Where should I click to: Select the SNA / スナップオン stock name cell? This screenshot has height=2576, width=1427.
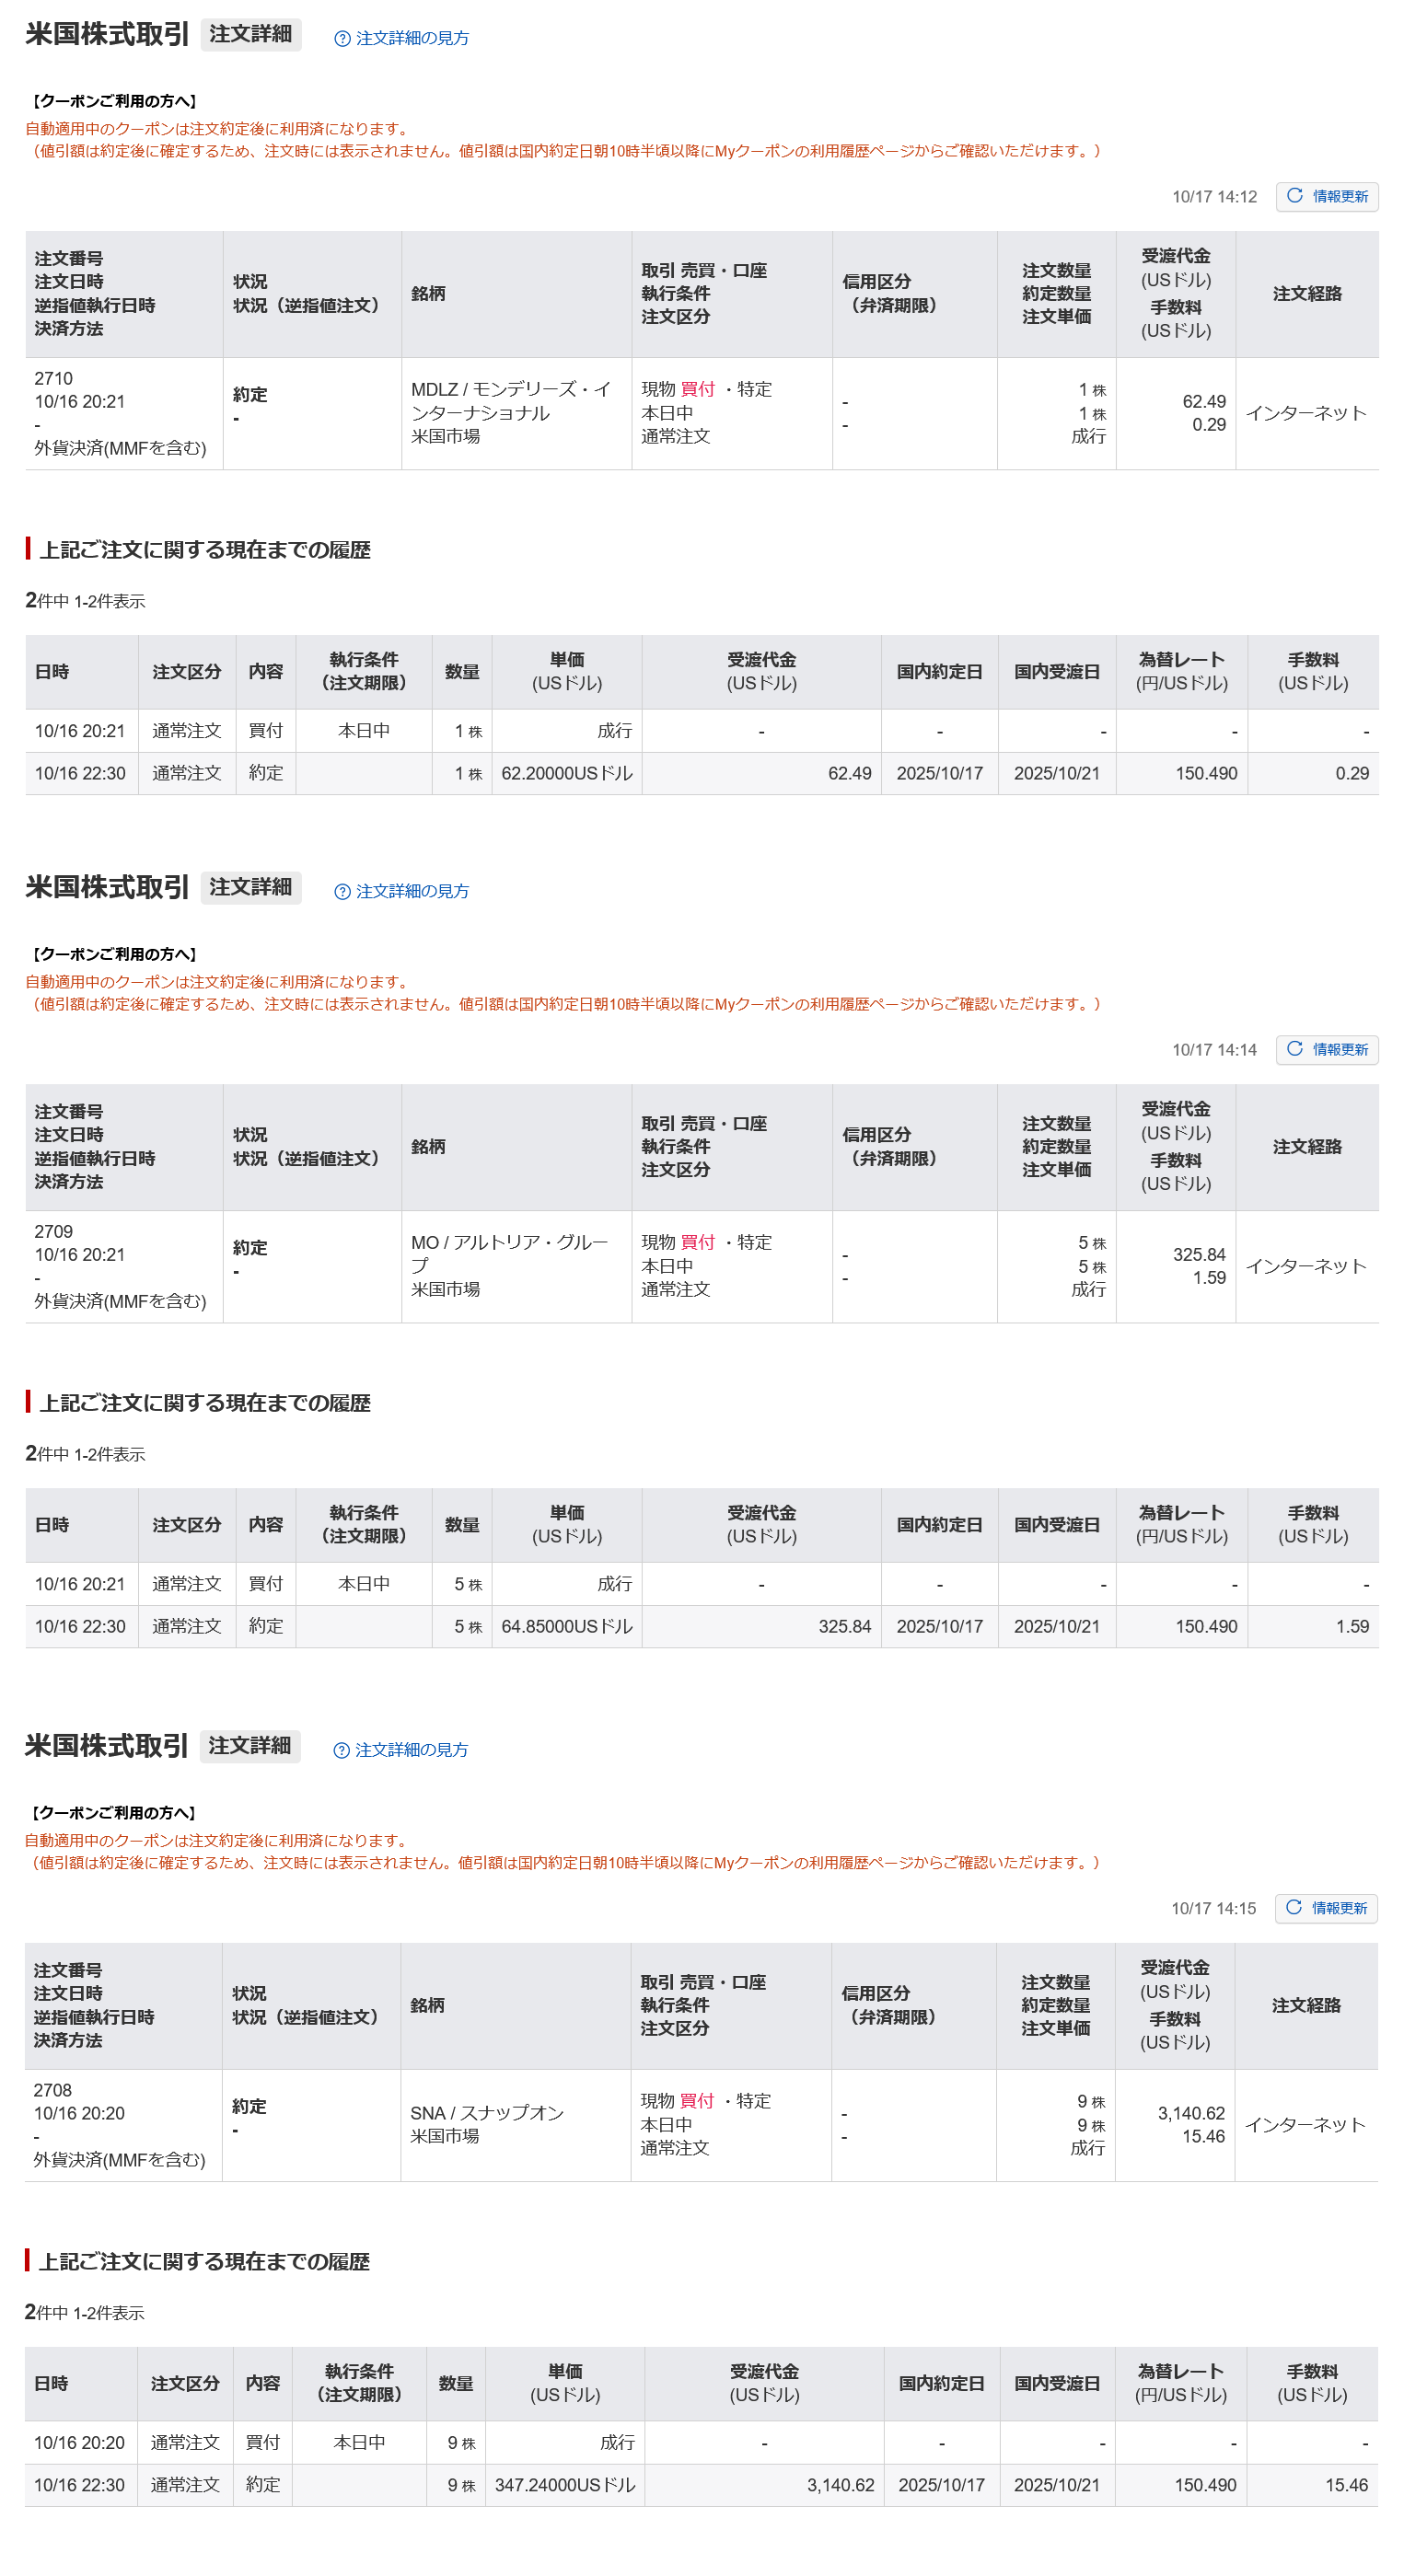pyautogui.click(x=487, y=2124)
